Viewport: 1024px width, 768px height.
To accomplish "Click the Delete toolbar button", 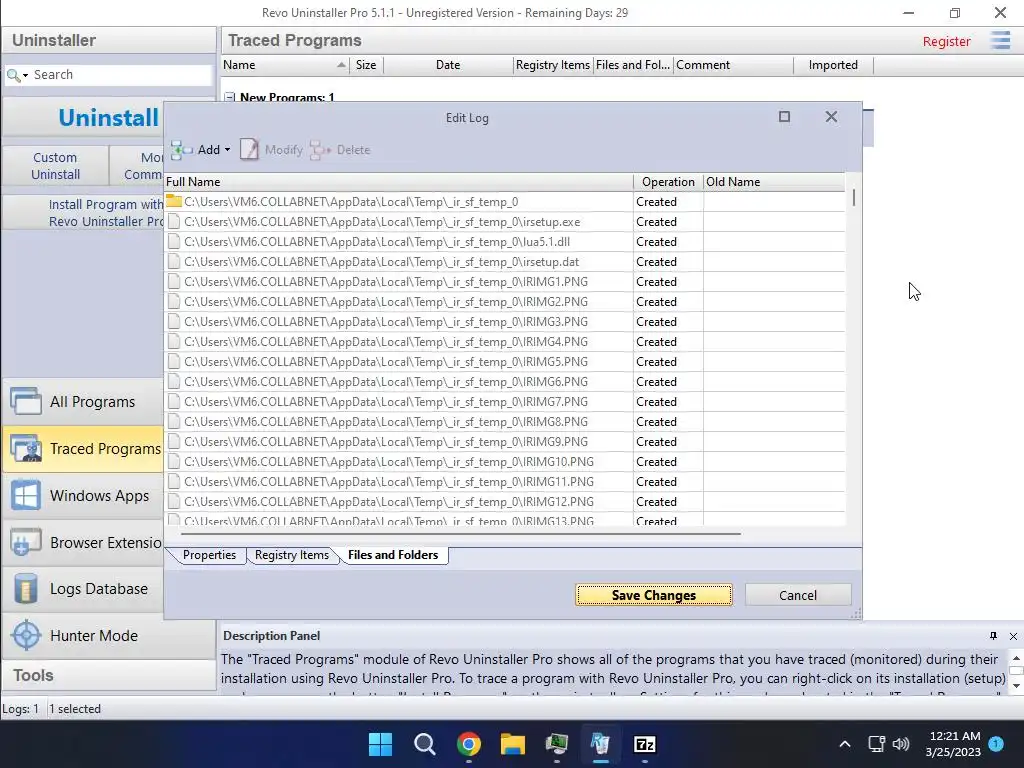I will click(x=340, y=150).
